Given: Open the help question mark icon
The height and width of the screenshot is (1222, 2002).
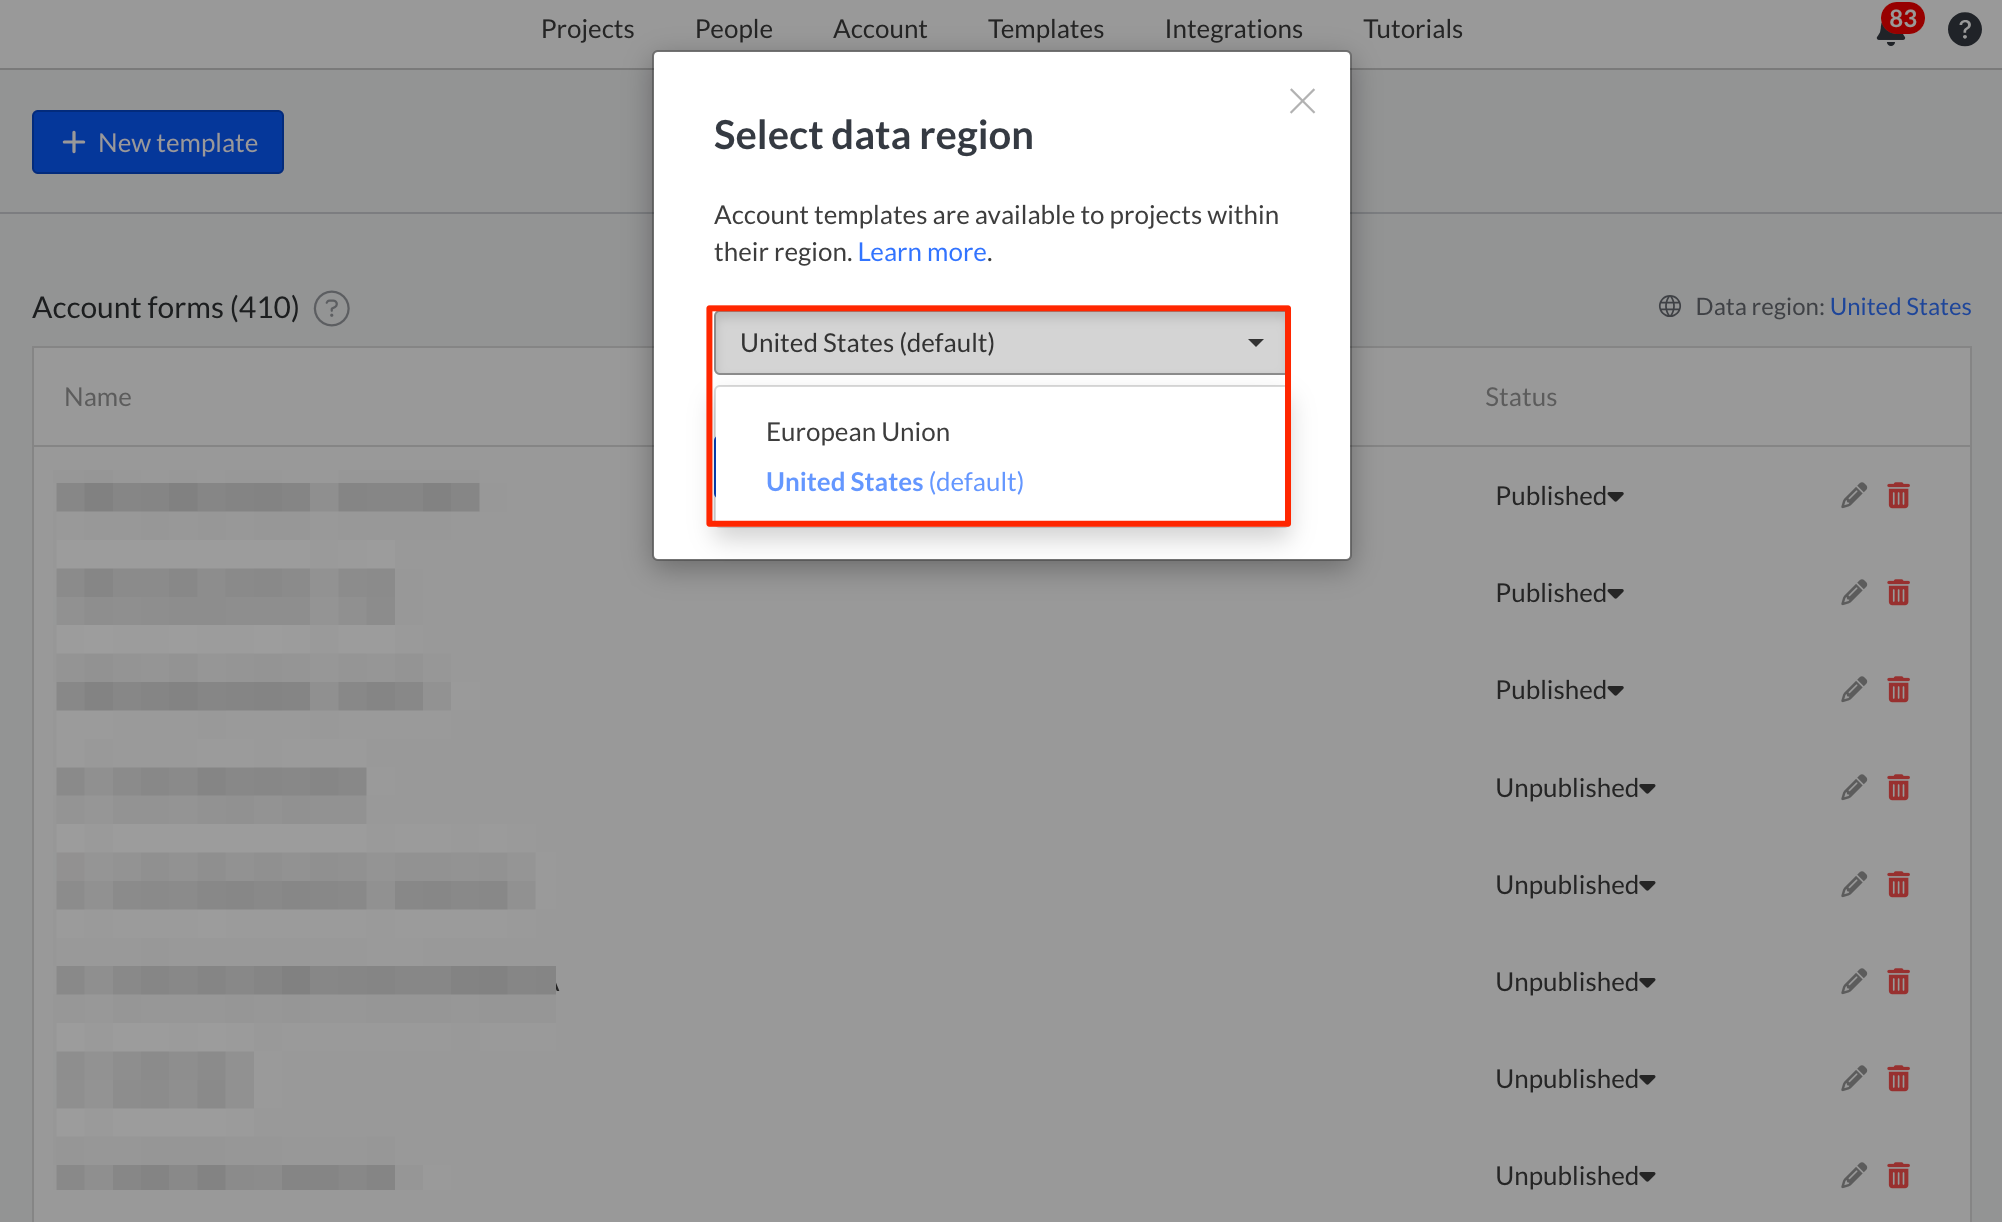Looking at the screenshot, I should click(1964, 29).
